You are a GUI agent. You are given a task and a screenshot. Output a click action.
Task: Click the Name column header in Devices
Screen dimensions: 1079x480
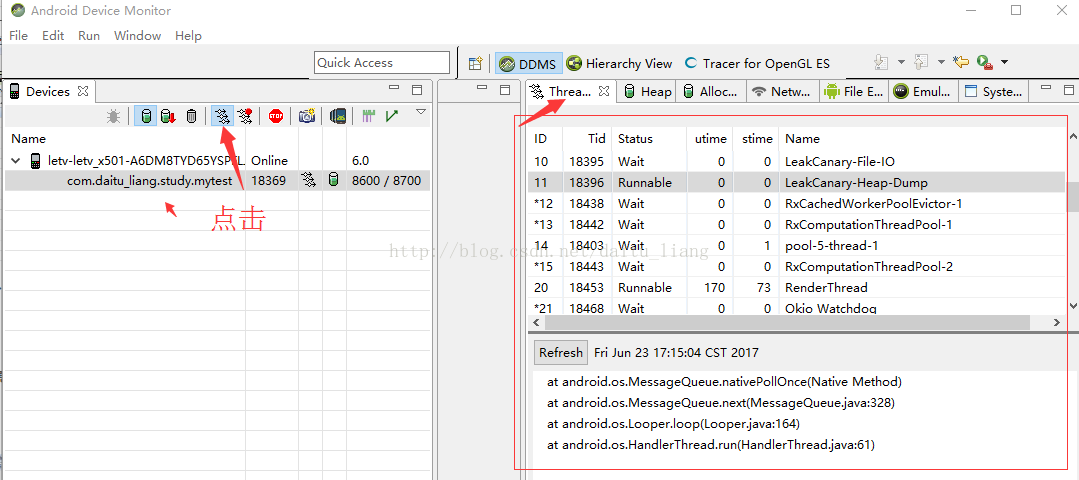pyautogui.click(x=28, y=138)
